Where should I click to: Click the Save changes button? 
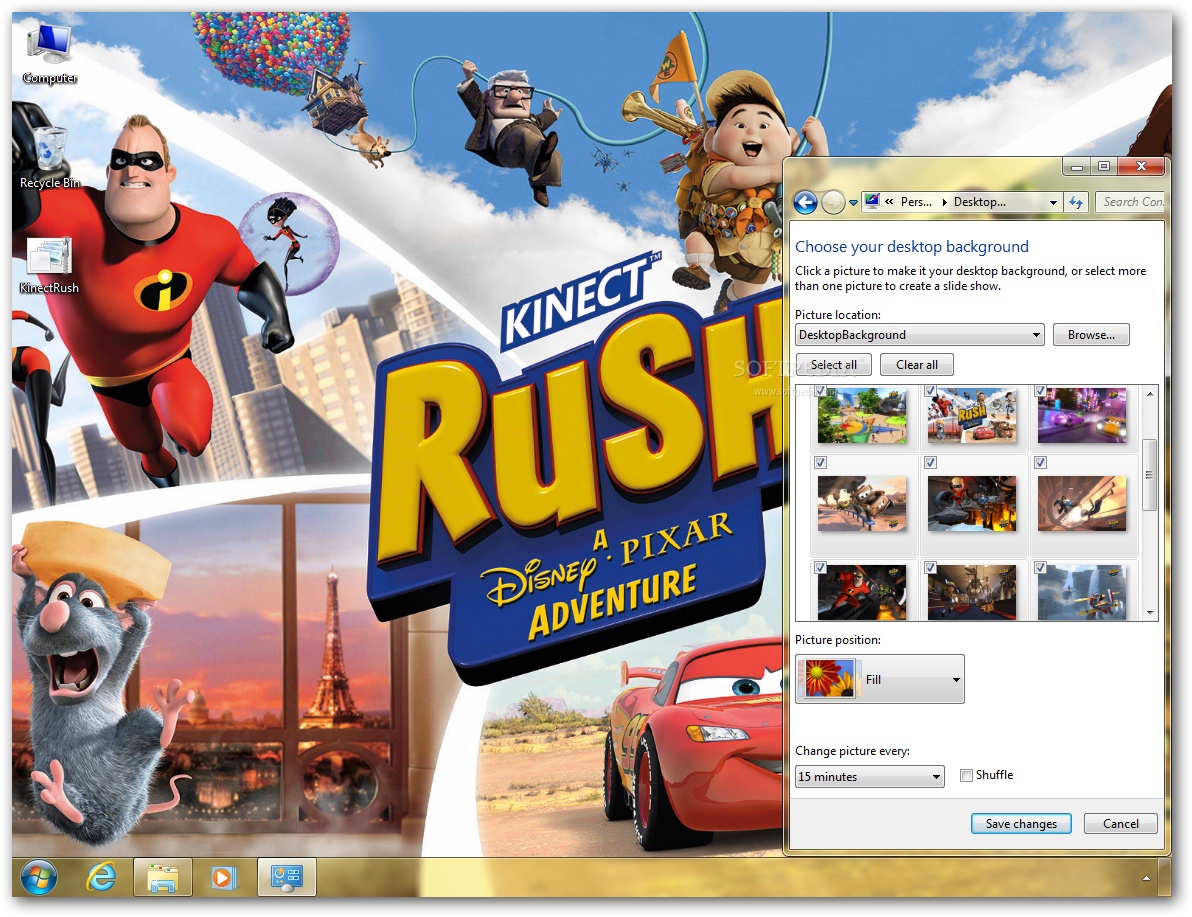click(1021, 823)
